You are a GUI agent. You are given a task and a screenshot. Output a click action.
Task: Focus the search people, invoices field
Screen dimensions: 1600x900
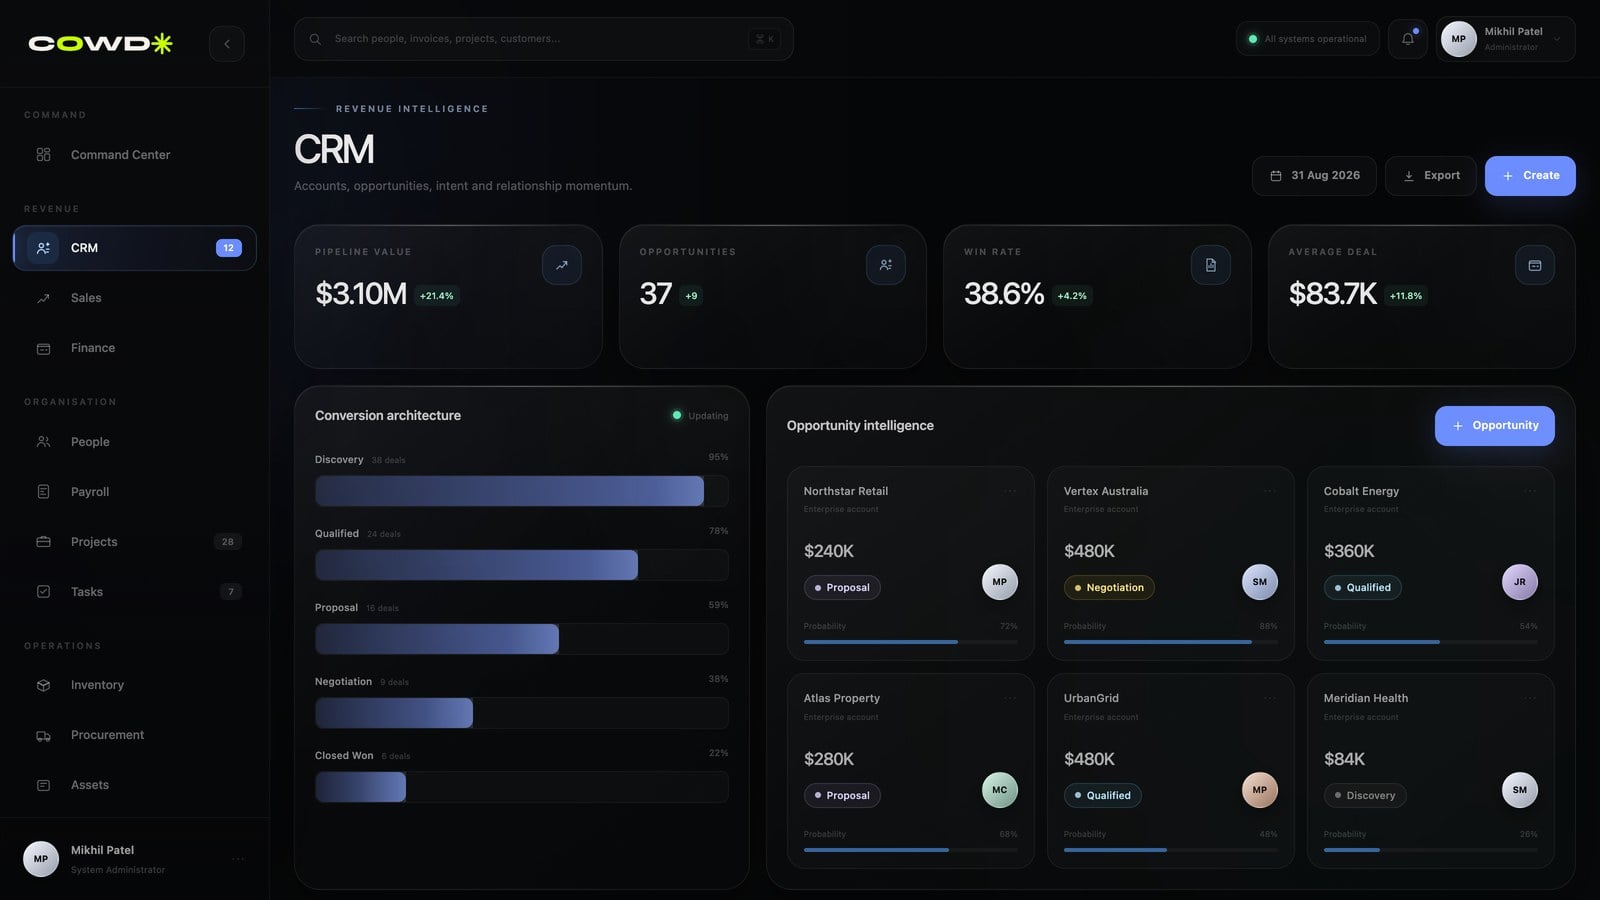click(x=543, y=39)
